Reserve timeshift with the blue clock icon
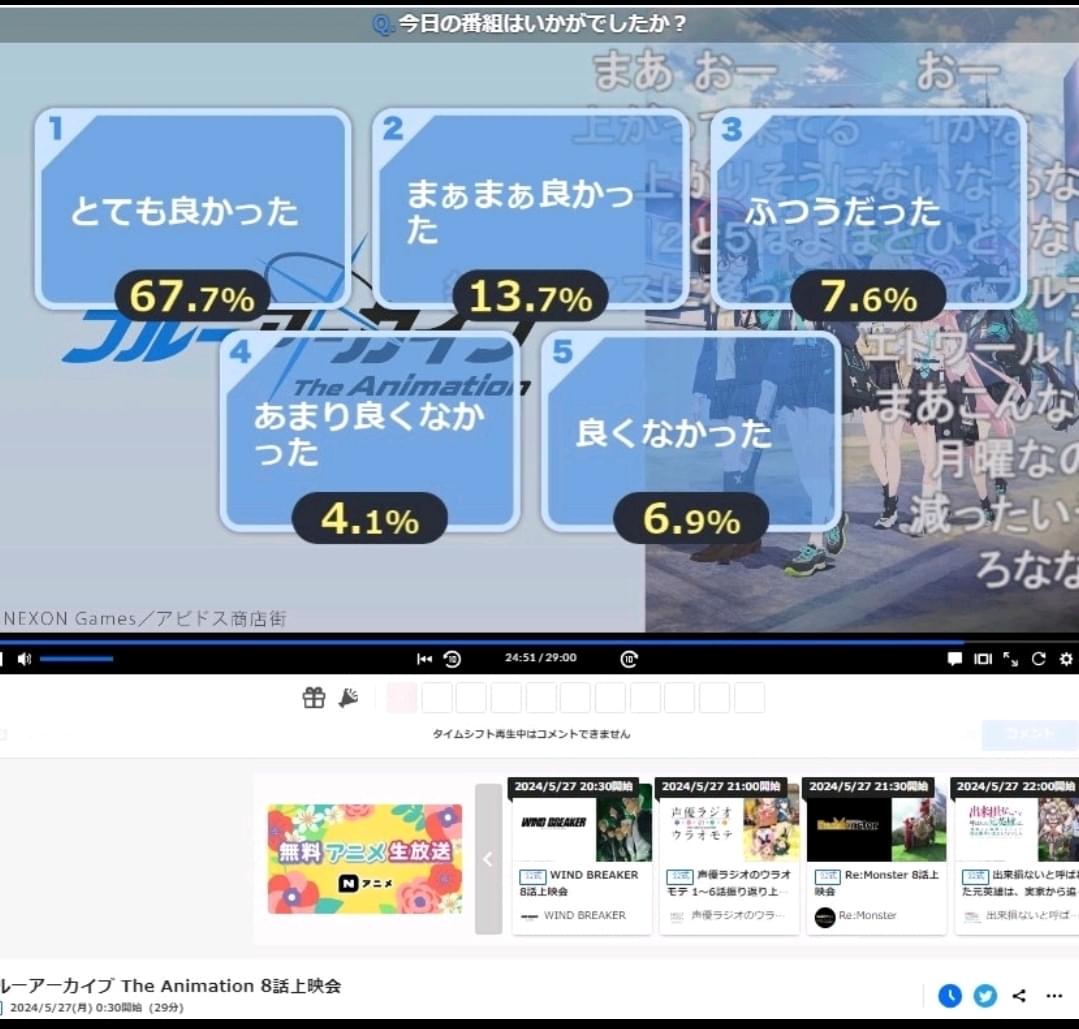The width and height of the screenshot is (1079, 1029). click(950, 995)
